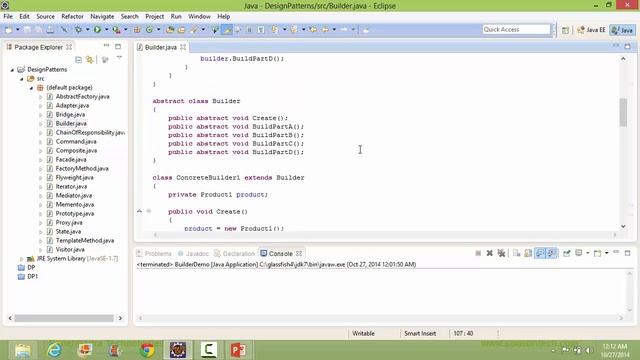
Task: Open File Explorer from taskbar
Action: [x=23, y=350]
